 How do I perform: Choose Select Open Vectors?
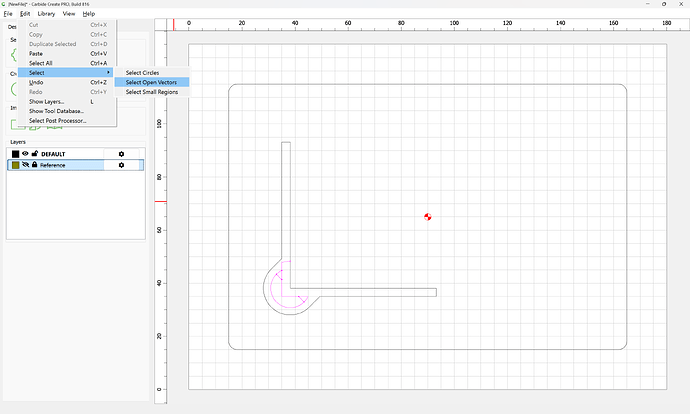click(152, 82)
